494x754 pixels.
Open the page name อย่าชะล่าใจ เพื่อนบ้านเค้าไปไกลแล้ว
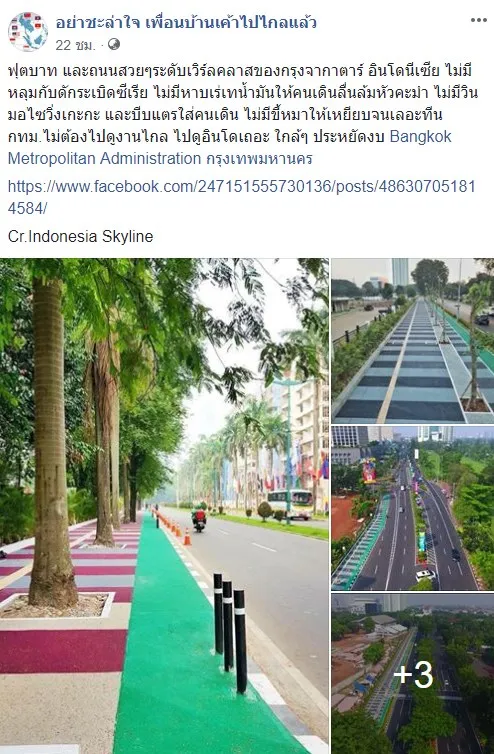point(186,22)
